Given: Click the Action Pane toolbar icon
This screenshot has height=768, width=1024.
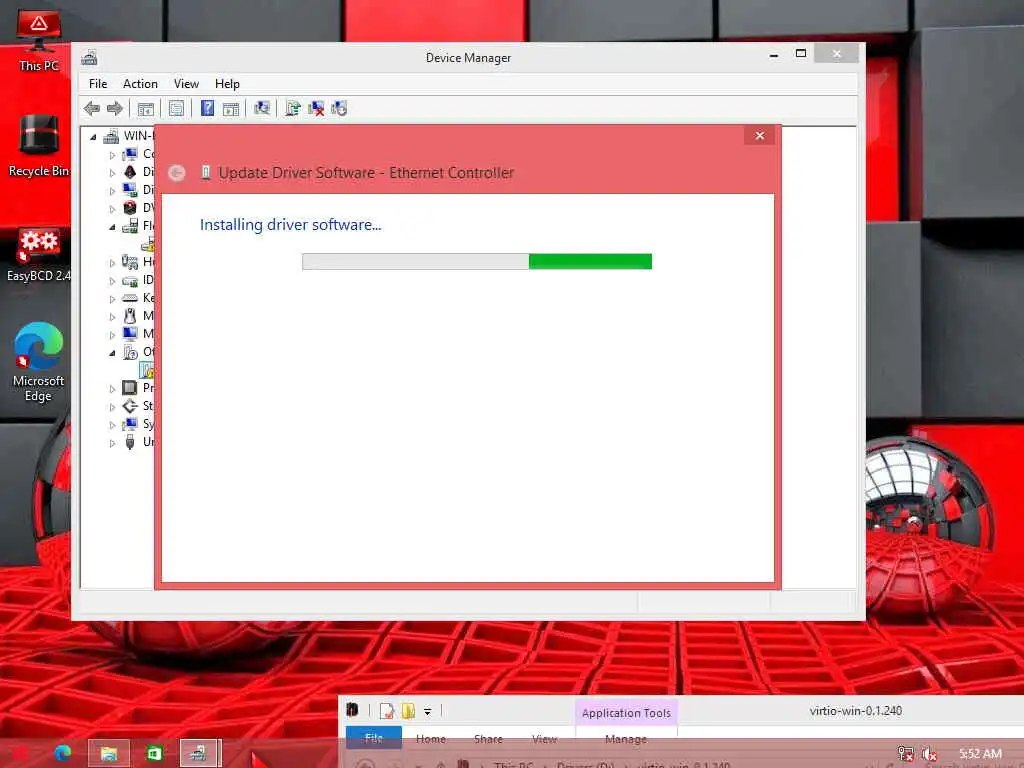Looking at the screenshot, I should (231, 108).
